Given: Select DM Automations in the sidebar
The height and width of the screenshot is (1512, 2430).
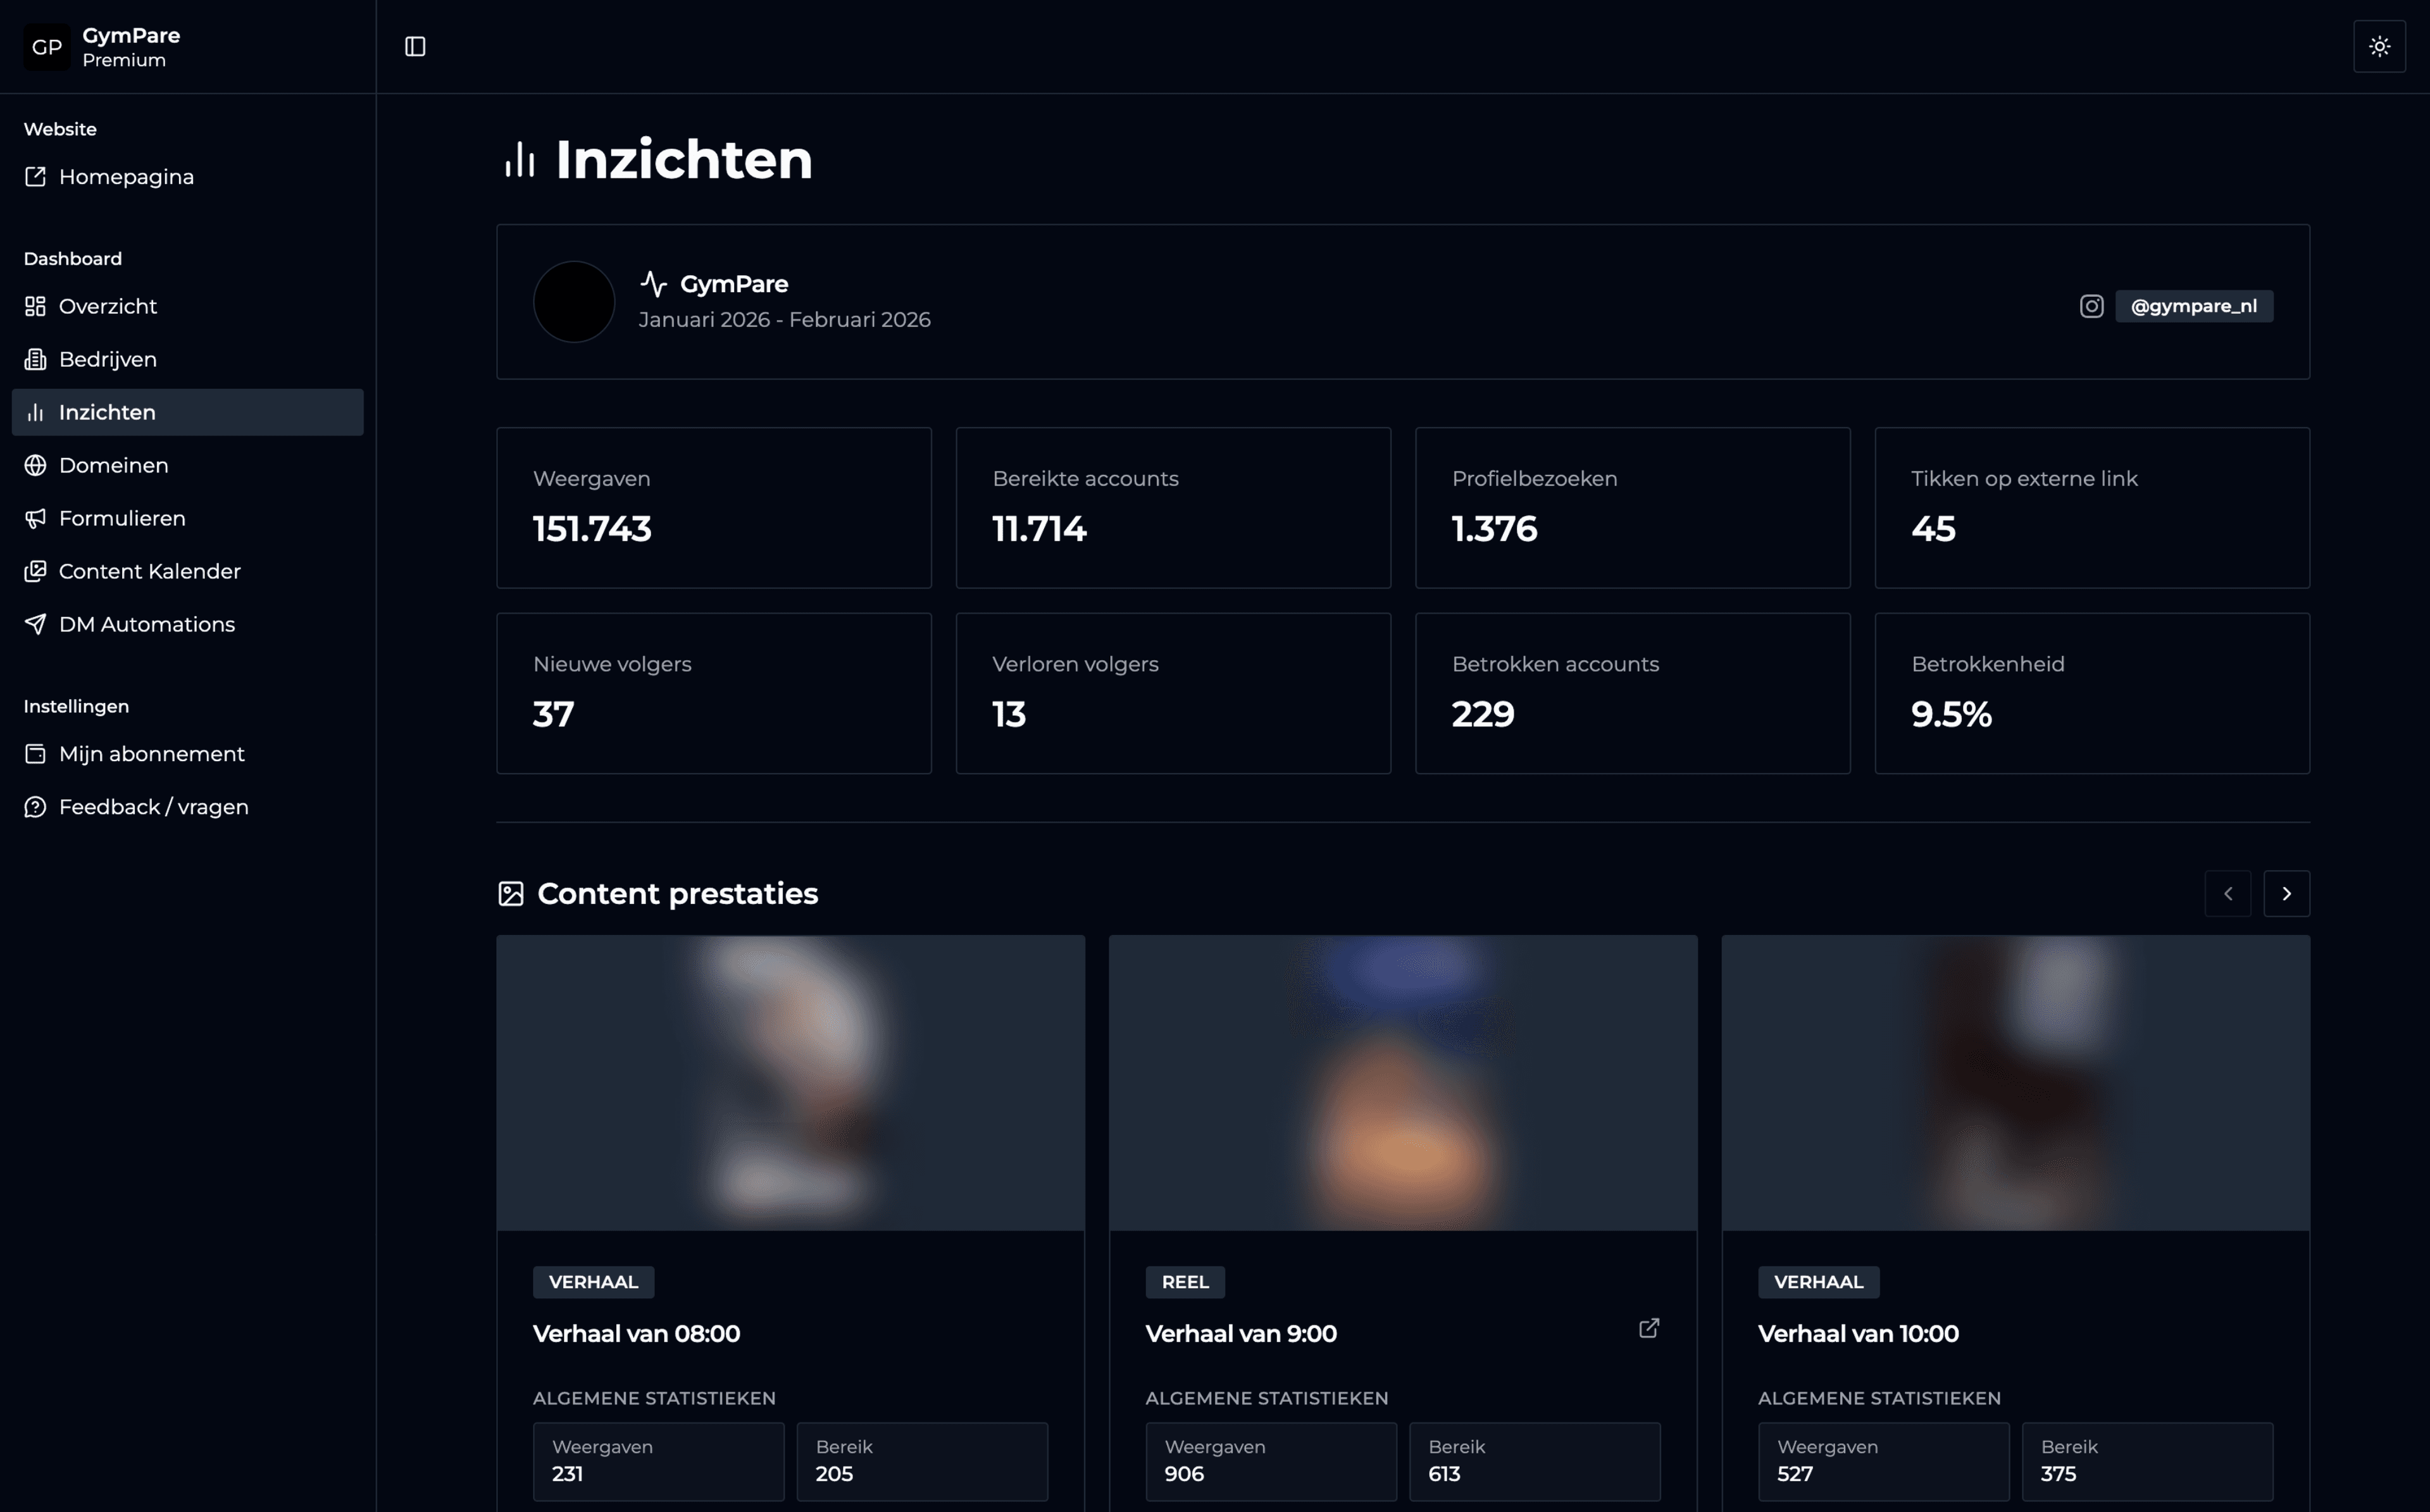Looking at the screenshot, I should [146, 624].
